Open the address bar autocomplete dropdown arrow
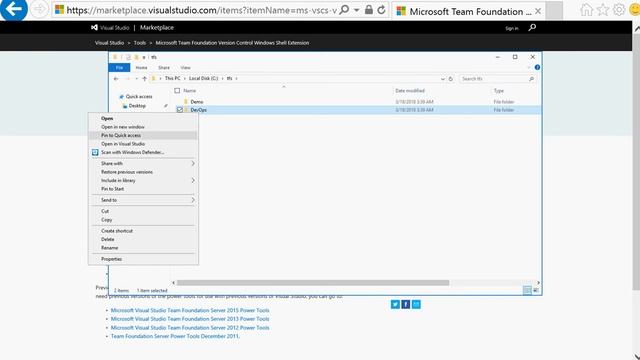This screenshot has height=360, width=640. coord(356,10)
